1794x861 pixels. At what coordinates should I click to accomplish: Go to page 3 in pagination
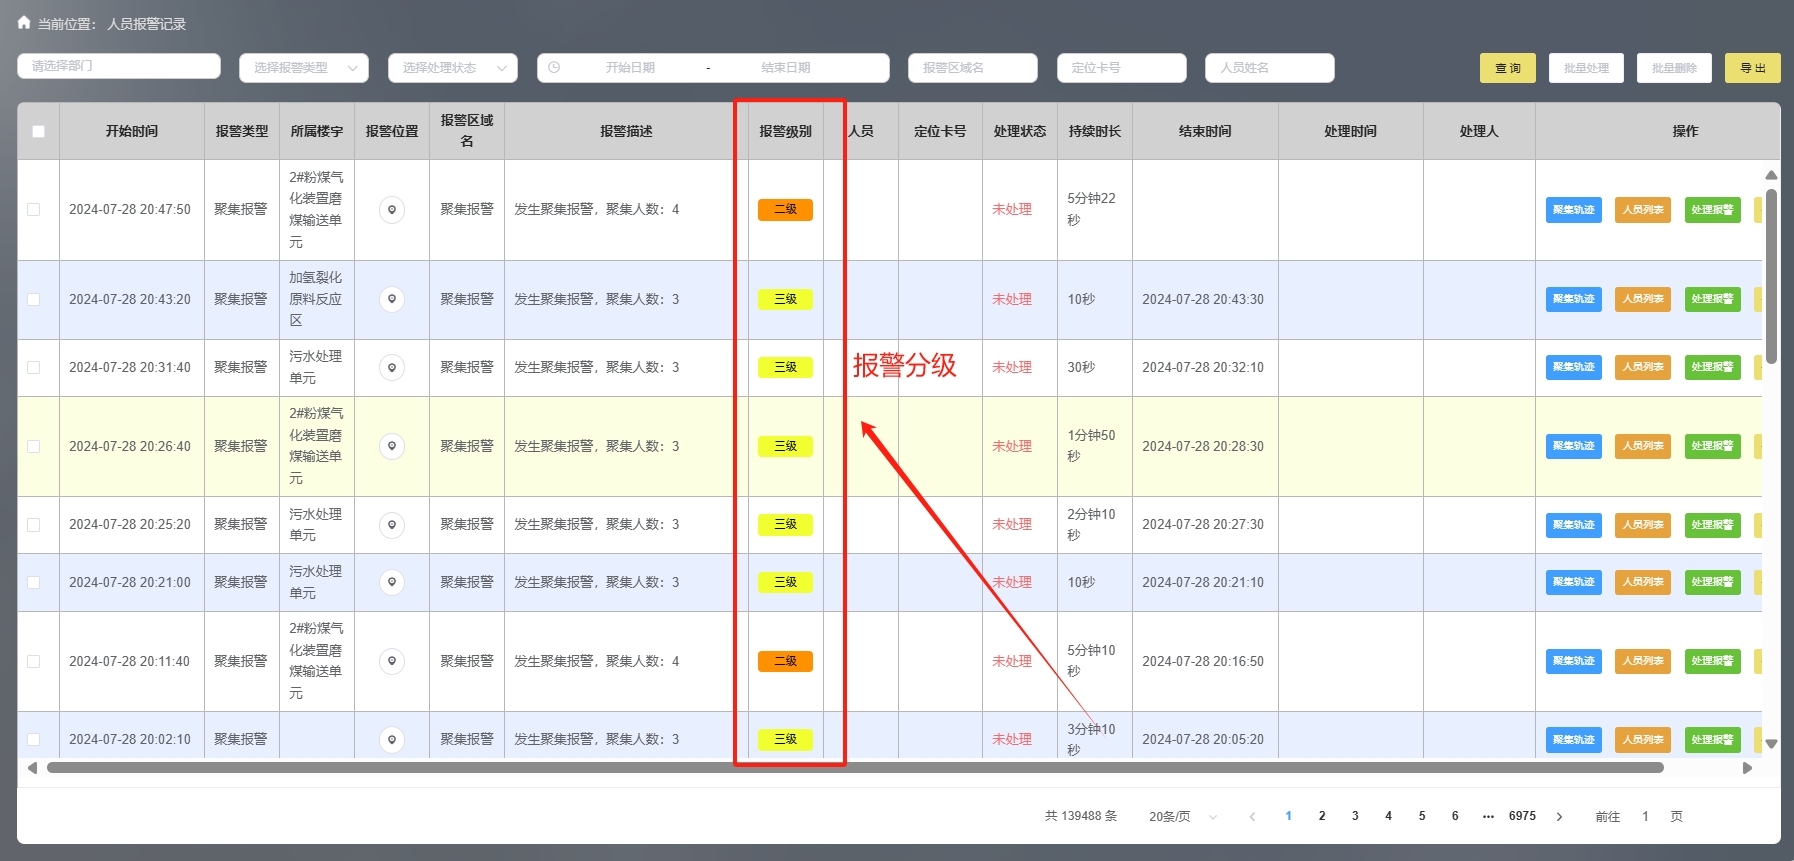[x=1355, y=816]
